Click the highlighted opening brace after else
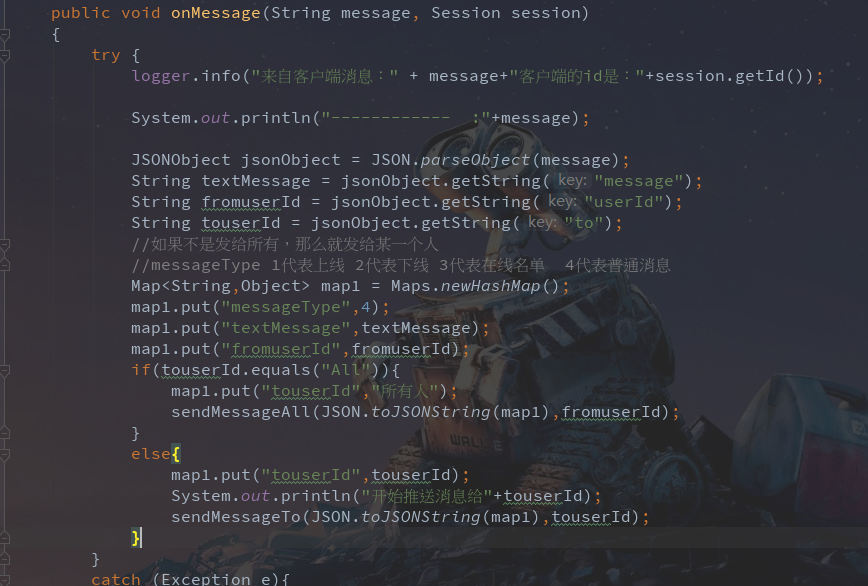This screenshot has width=868, height=586. coord(176,454)
